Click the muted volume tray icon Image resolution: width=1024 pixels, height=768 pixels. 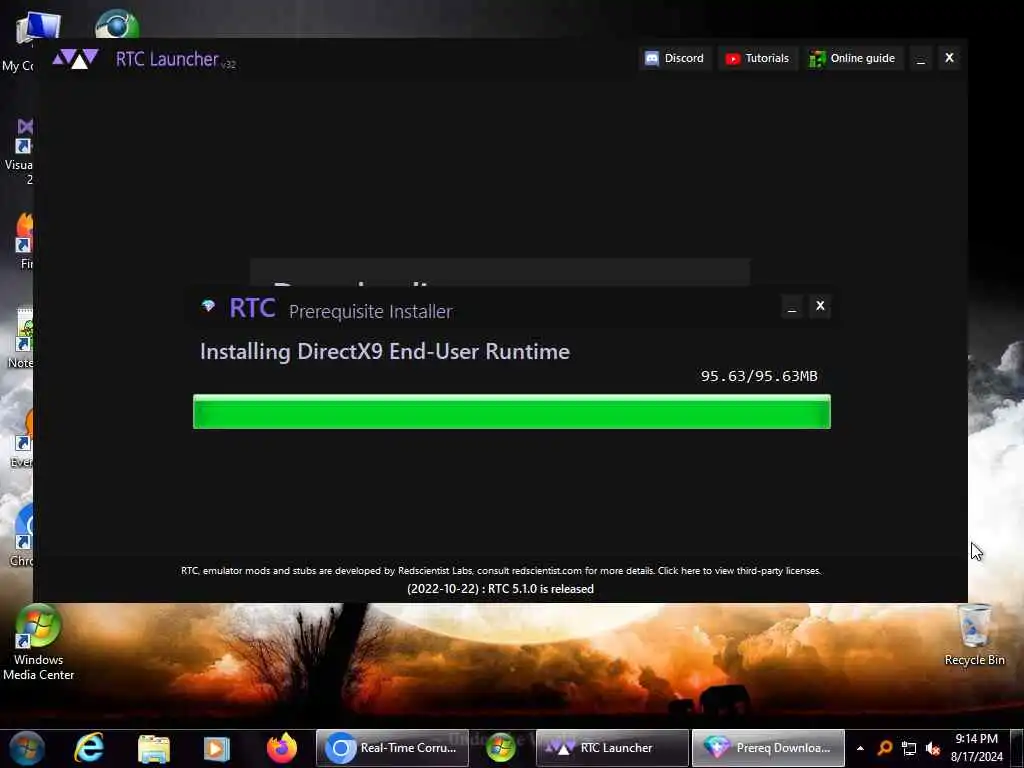click(x=933, y=748)
